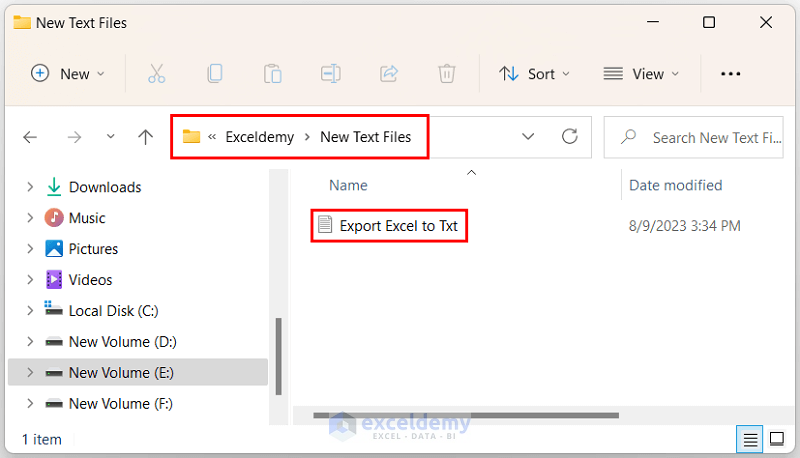
Task: Refresh the current folder view
Action: [x=570, y=137]
